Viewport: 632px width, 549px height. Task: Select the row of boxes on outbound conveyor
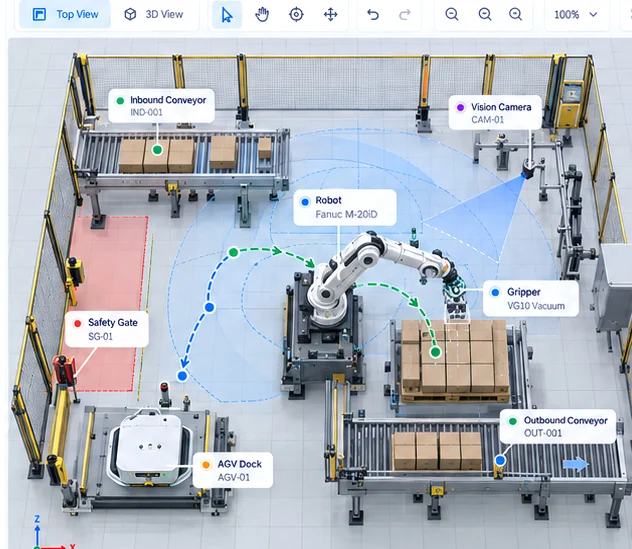tap(437, 451)
